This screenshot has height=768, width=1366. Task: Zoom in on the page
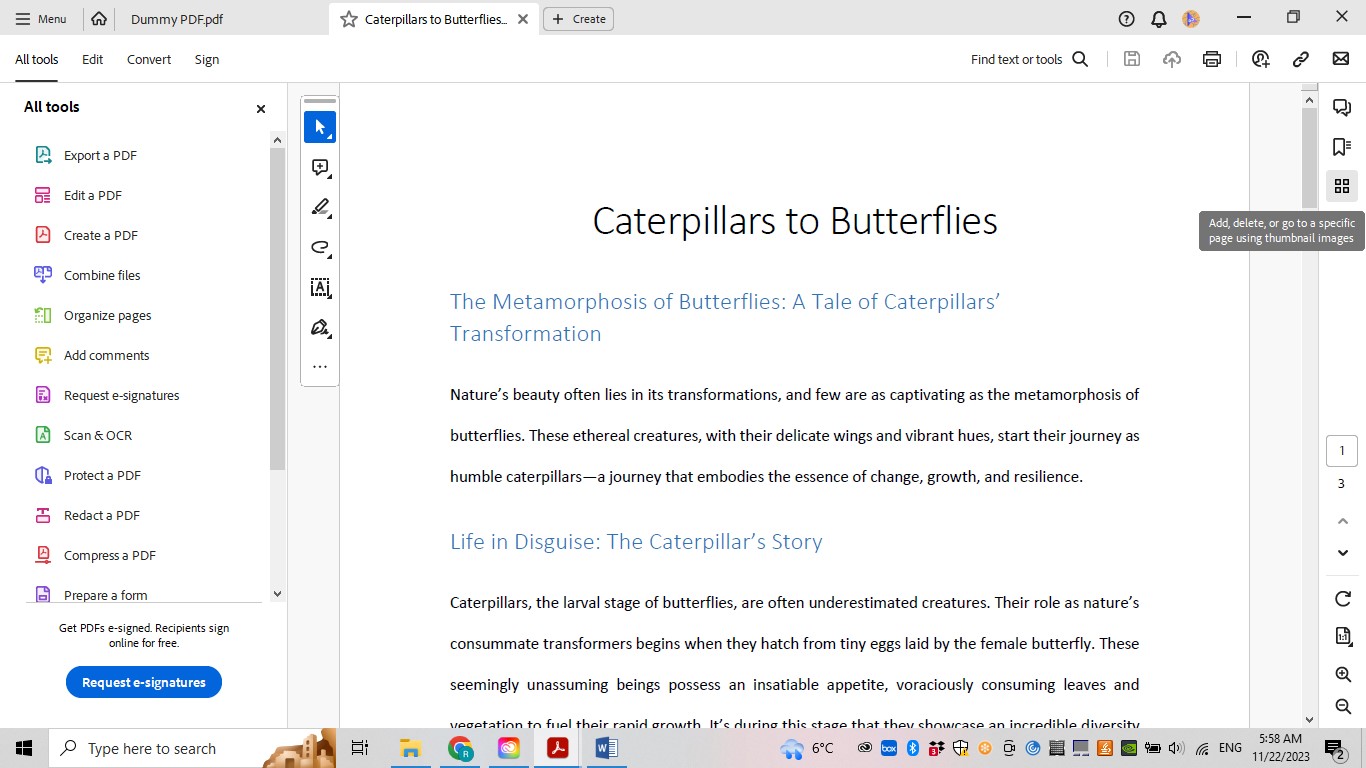point(1342,674)
